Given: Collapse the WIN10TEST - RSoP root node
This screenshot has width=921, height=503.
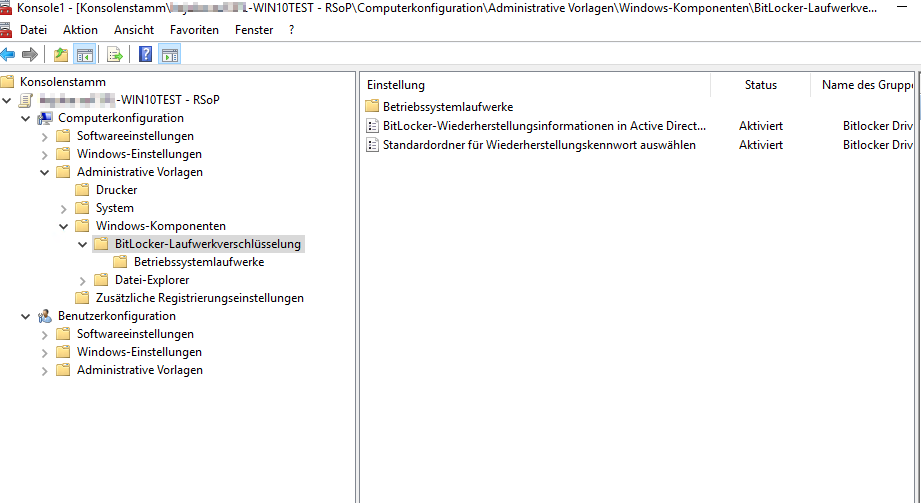Looking at the screenshot, I should pyautogui.click(x=7, y=100).
